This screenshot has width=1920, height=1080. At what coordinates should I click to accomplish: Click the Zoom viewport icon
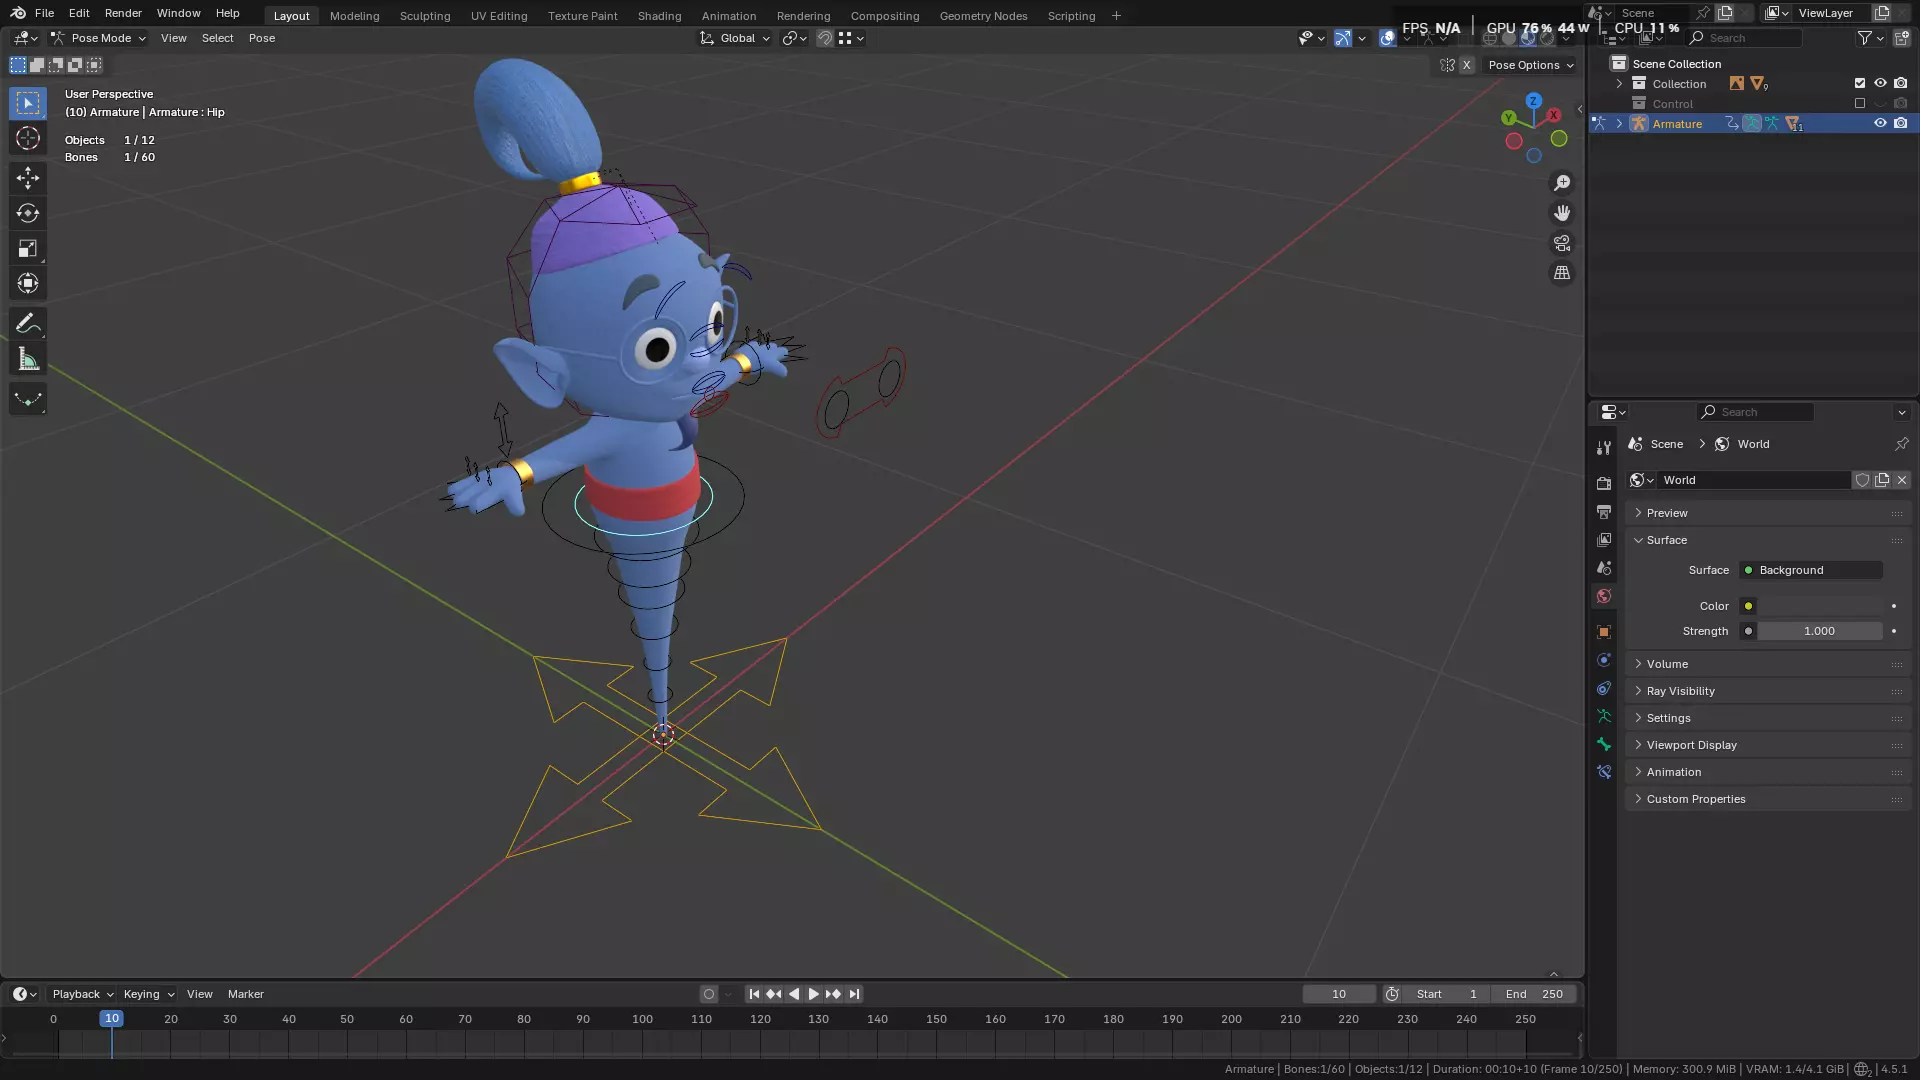pos(1562,183)
